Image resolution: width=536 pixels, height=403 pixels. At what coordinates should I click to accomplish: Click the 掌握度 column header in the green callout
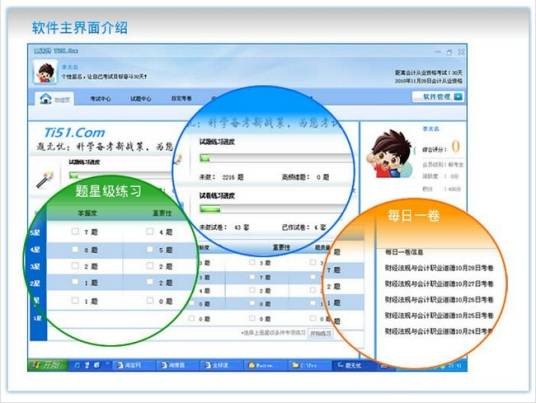88,213
